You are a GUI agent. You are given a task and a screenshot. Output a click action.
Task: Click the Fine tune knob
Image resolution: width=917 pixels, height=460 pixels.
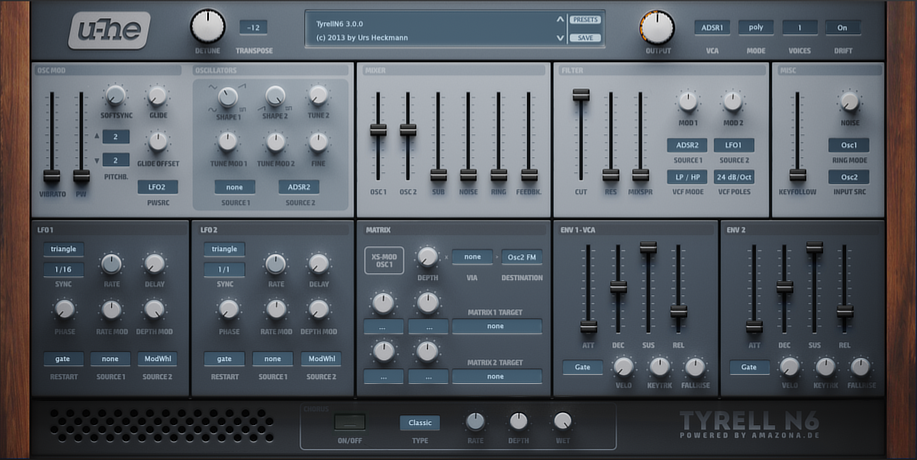[318, 141]
